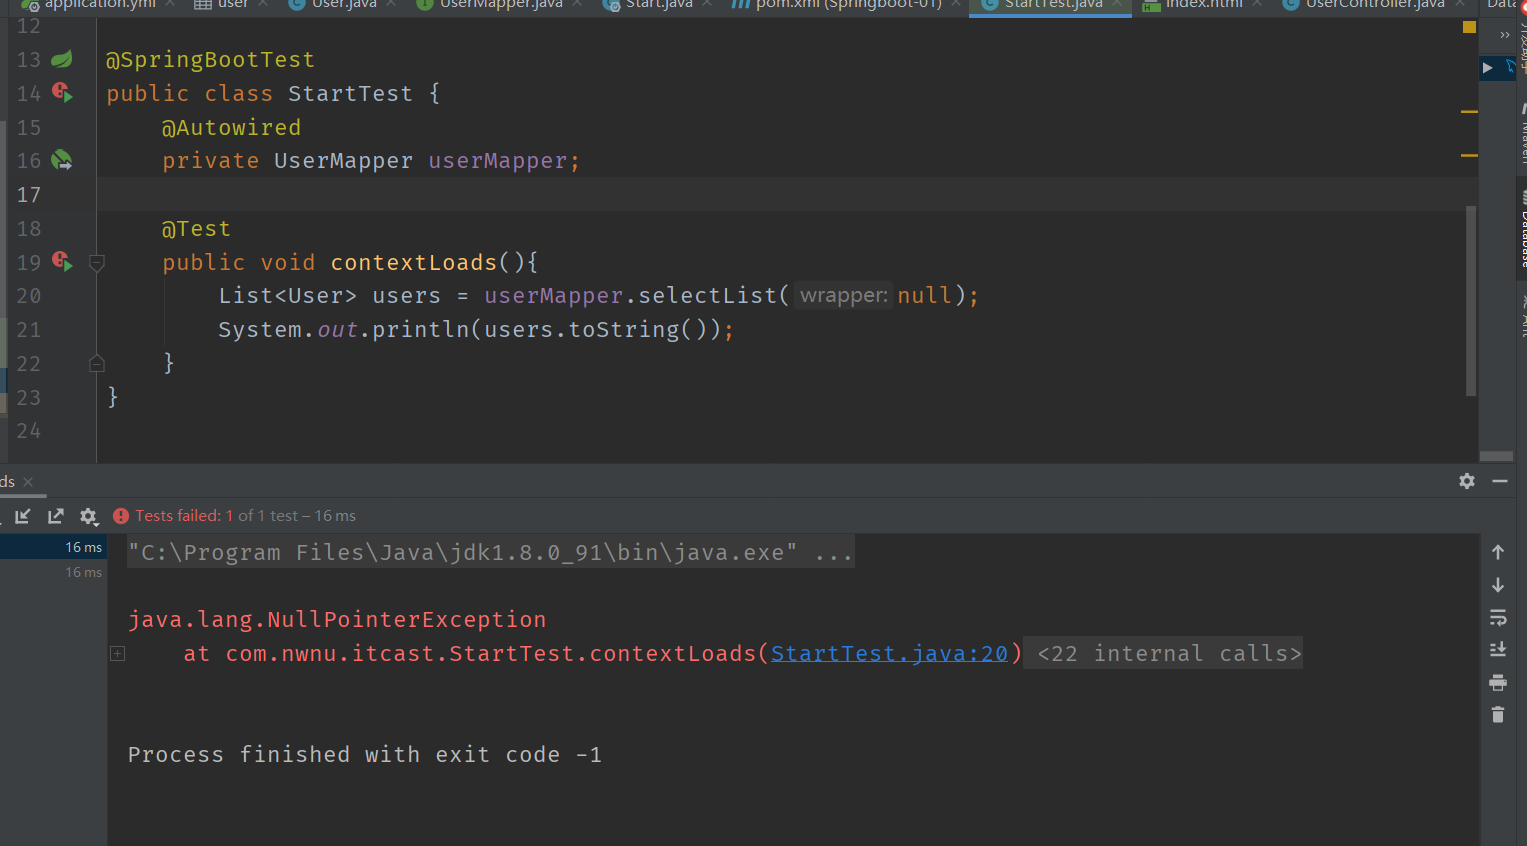Print the console output
The width and height of the screenshot is (1527, 846).
[1498, 683]
